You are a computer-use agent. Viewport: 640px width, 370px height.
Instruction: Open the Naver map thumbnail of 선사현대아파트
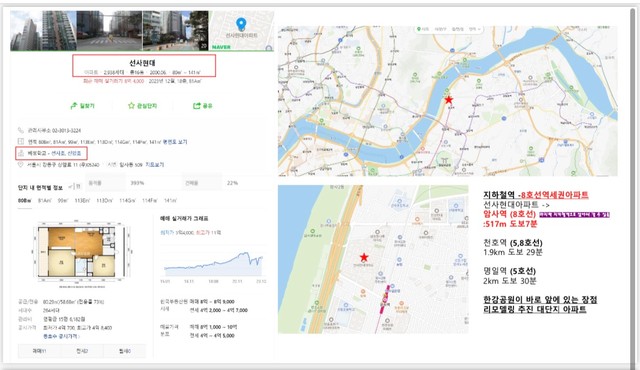click(241, 31)
